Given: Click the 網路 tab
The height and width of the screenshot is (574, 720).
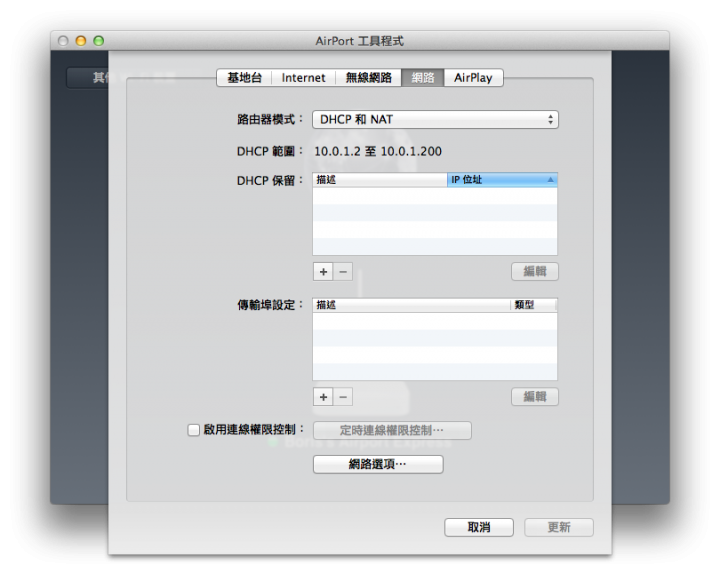Looking at the screenshot, I should coord(423,78).
